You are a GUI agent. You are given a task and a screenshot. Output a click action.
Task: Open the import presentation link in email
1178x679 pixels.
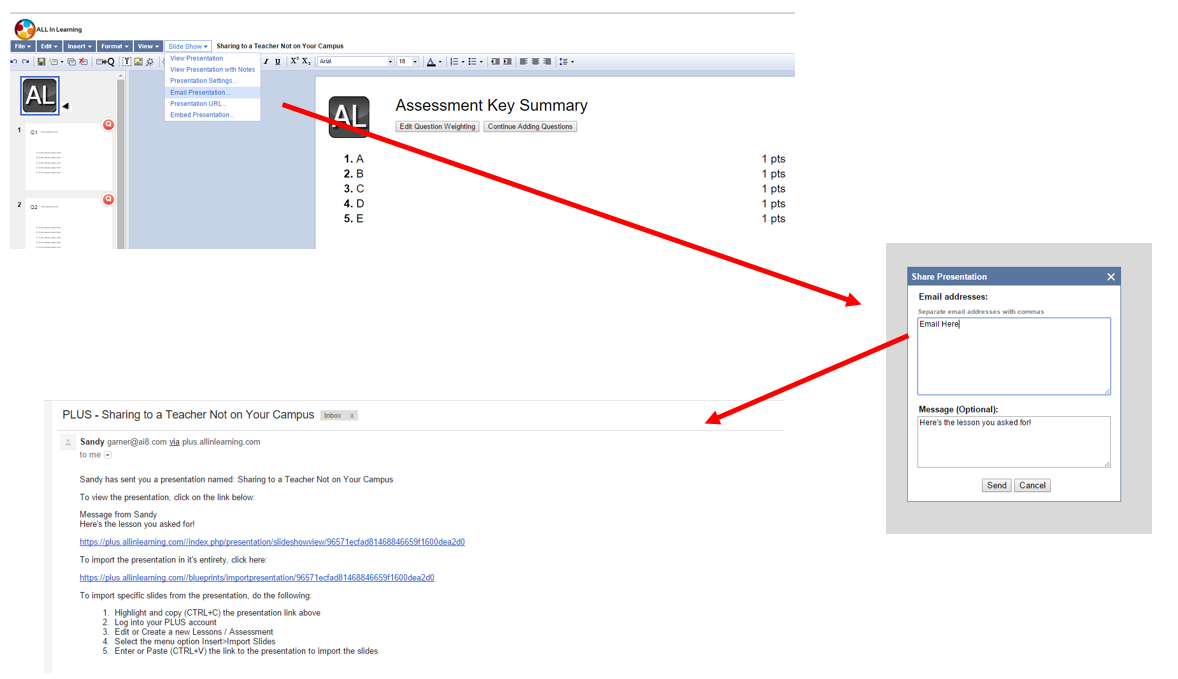pos(257,578)
